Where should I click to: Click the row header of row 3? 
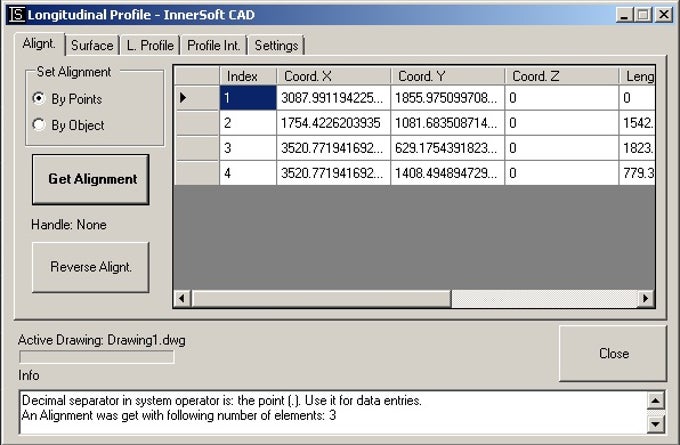196,148
